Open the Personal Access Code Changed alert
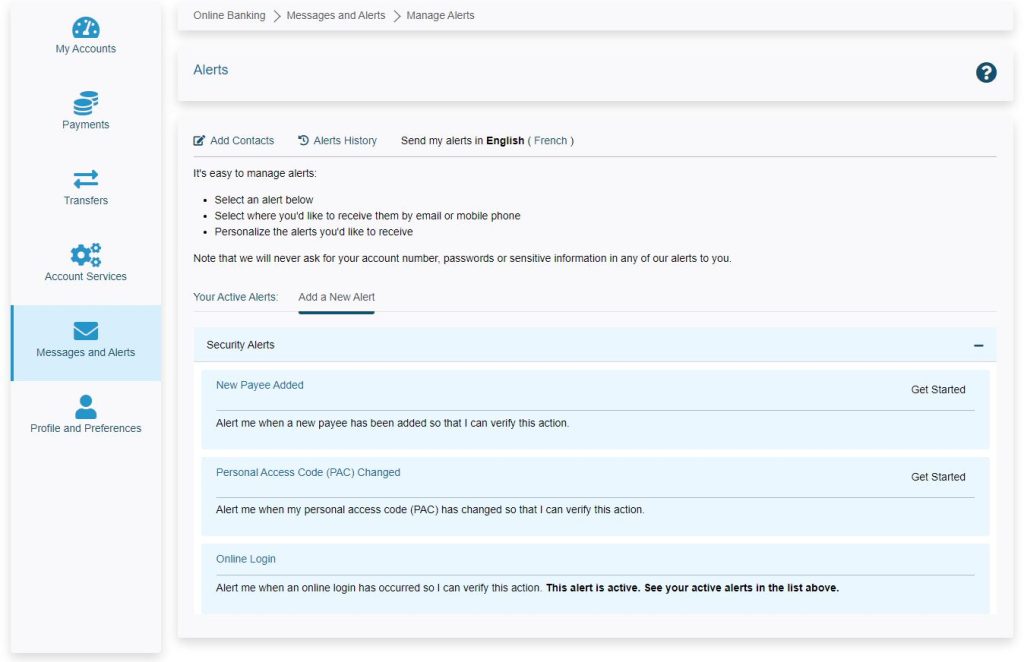 309,472
